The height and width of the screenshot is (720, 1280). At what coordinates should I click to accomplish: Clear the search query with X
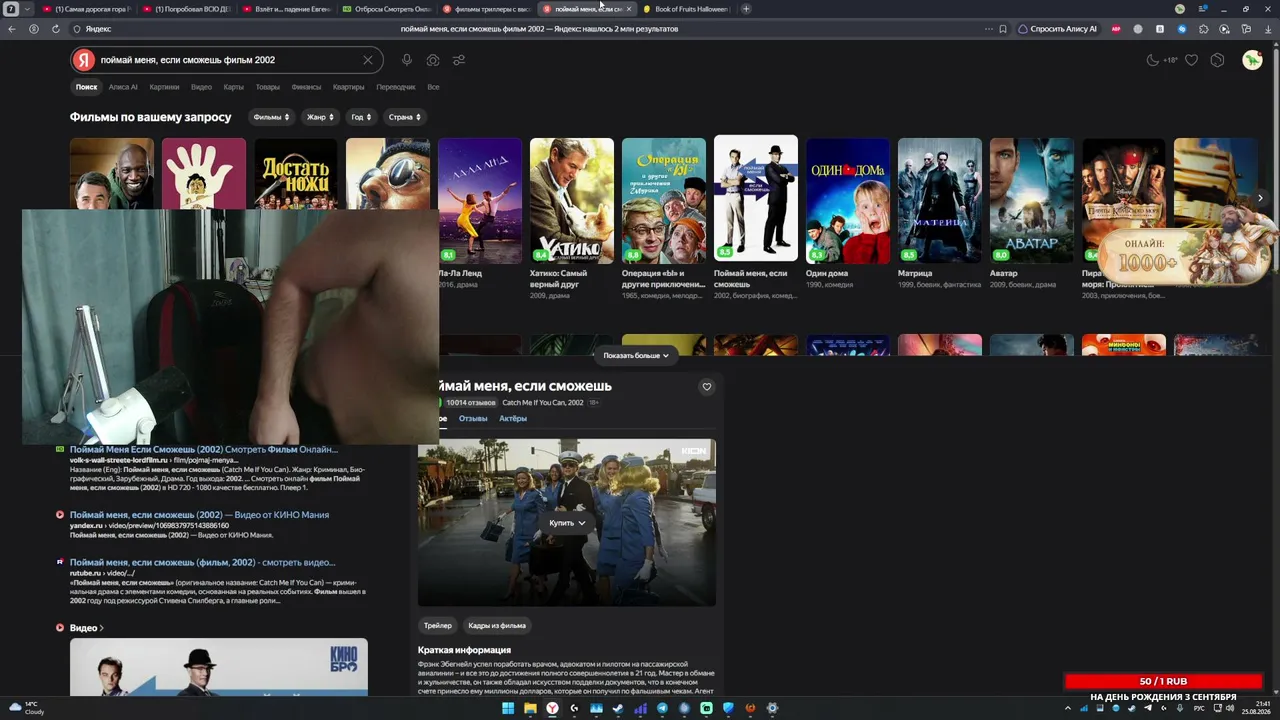pyautogui.click(x=368, y=60)
